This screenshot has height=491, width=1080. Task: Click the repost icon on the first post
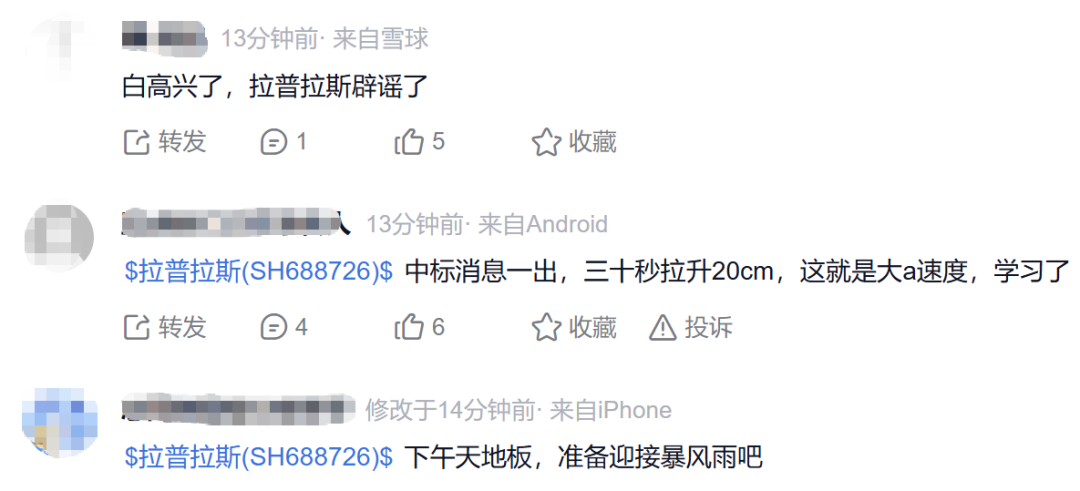[x=136, y=142]
